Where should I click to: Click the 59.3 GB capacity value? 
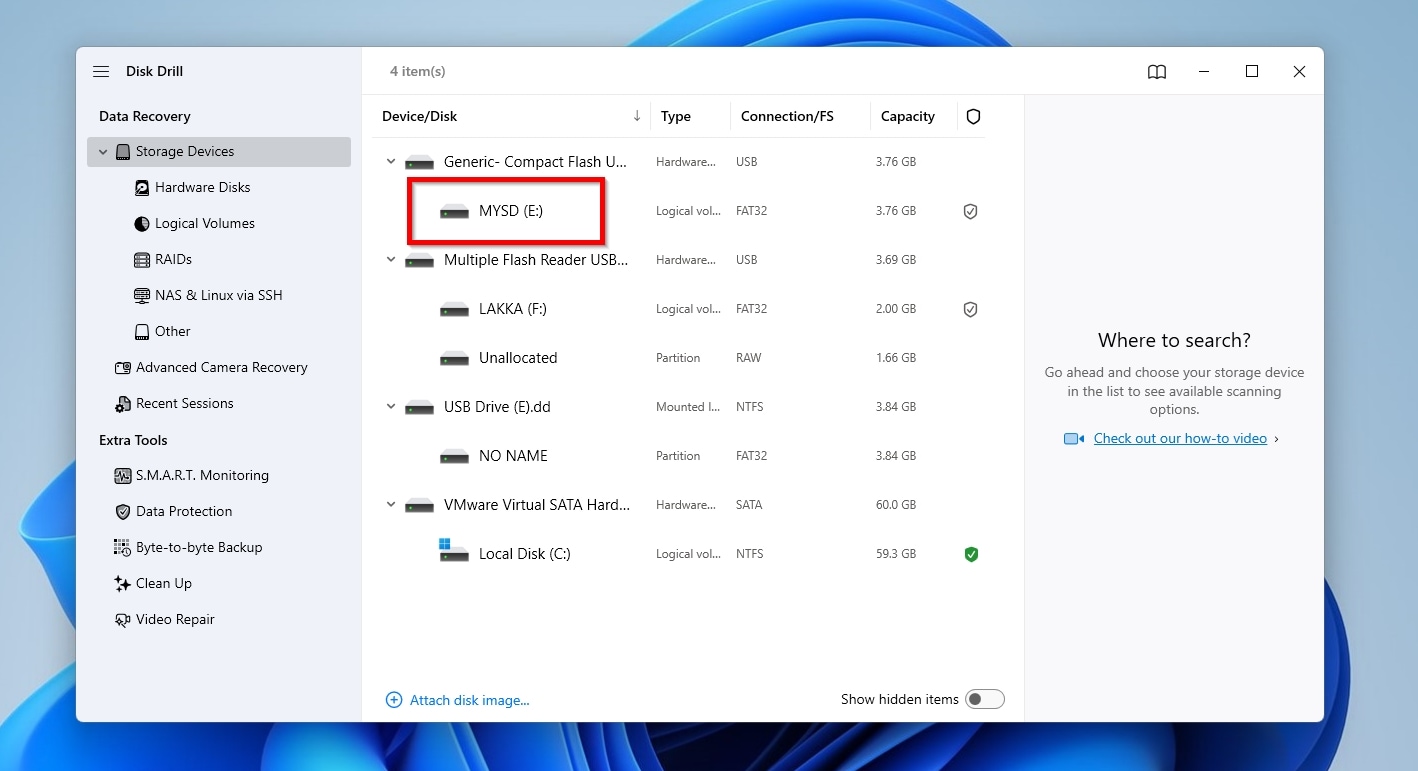(x=896, y=554)
